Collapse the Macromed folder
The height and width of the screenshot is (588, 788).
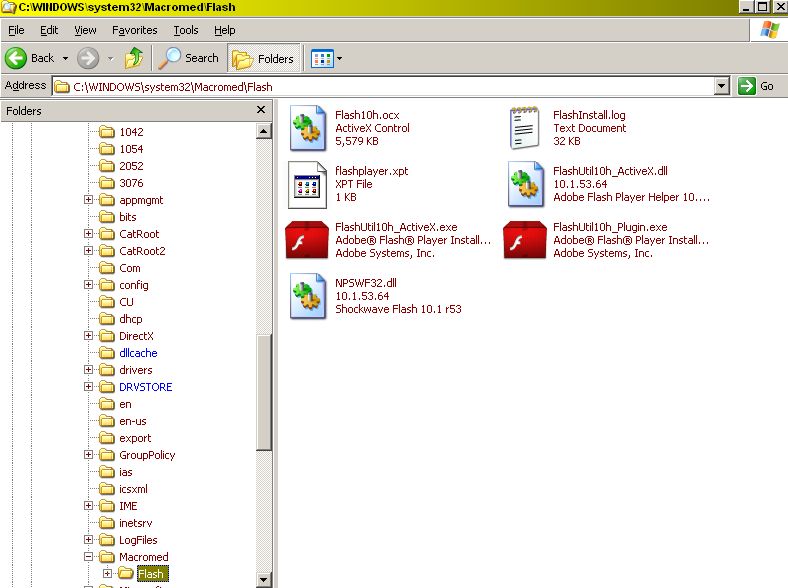coord(88,556)
